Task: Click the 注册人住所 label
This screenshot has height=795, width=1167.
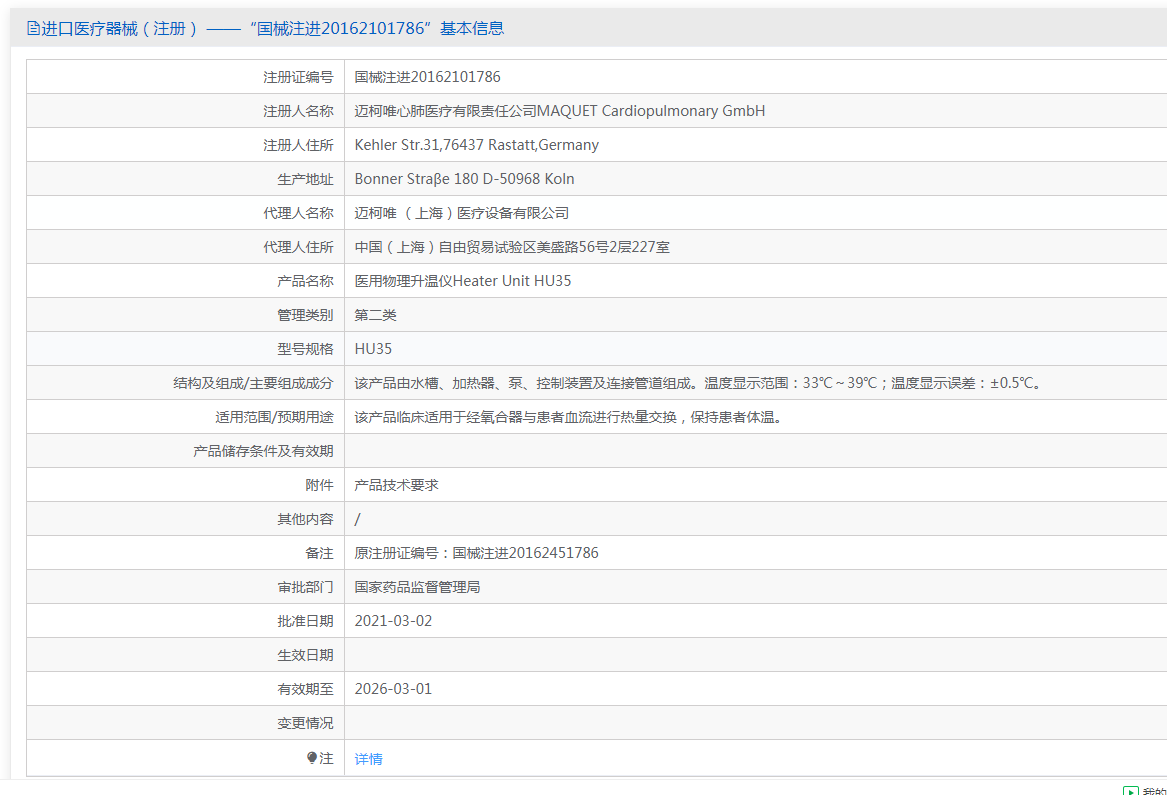Action: [x=298, y=145]
